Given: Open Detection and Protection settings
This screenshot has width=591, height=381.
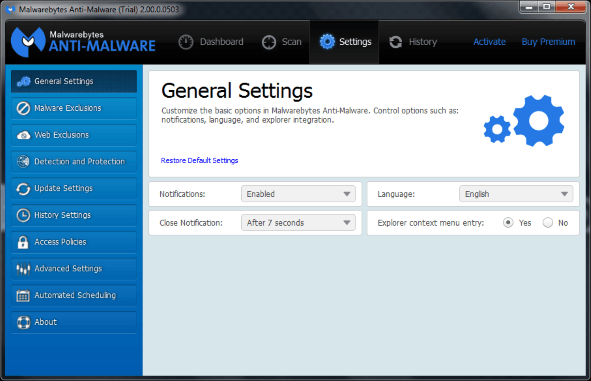Looking at the screenshot, I should 74,162.
